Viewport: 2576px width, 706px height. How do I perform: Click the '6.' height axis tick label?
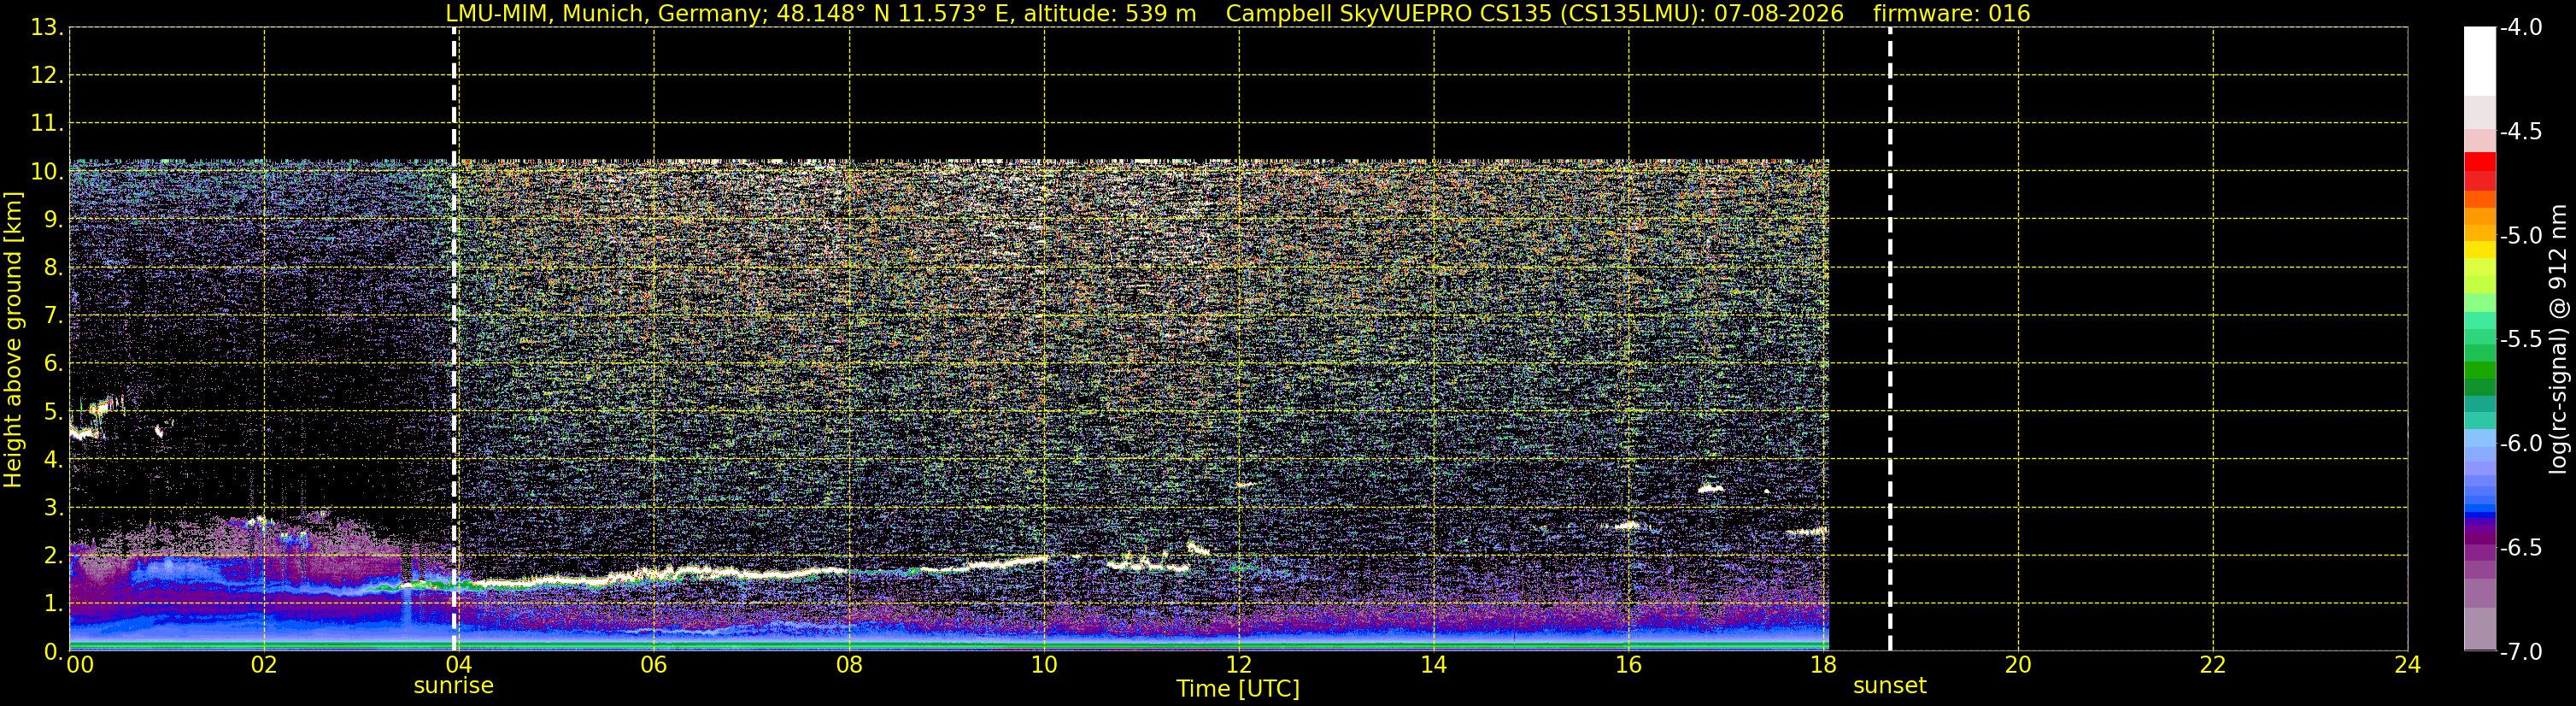tap(53, 364)
